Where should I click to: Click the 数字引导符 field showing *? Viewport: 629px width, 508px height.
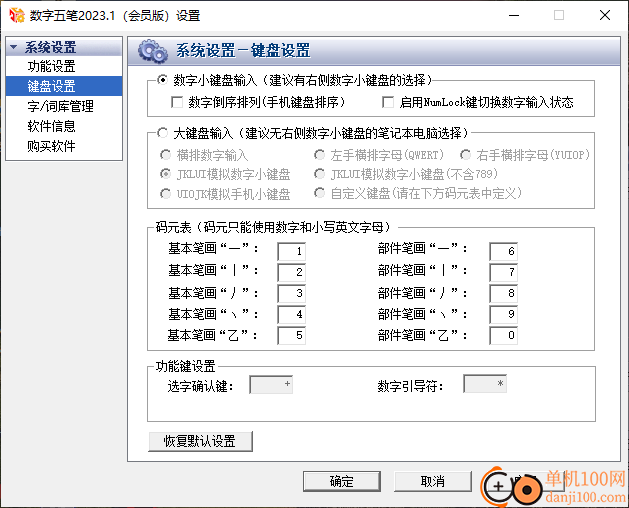click(485, 384)
